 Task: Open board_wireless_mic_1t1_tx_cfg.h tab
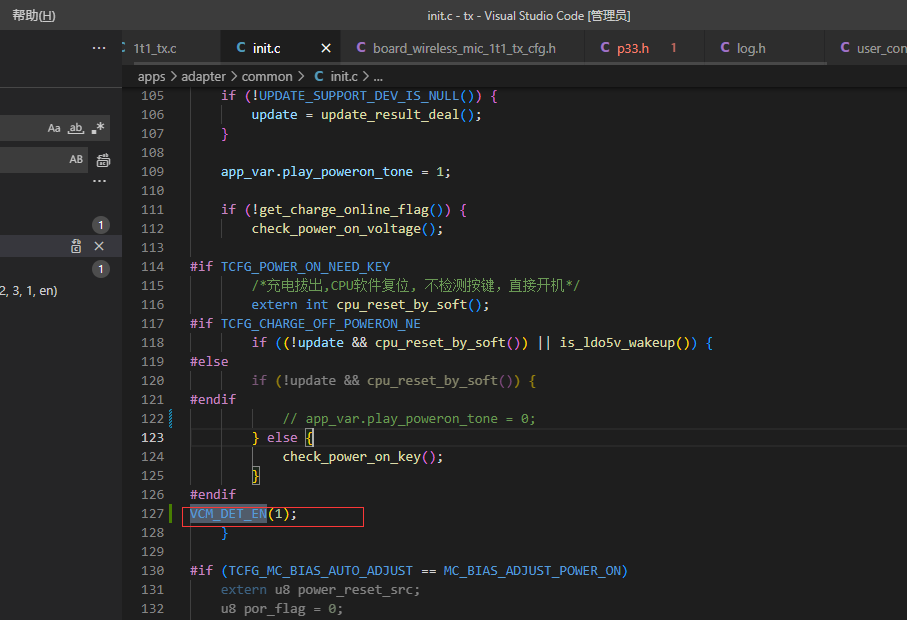(464, 49)
